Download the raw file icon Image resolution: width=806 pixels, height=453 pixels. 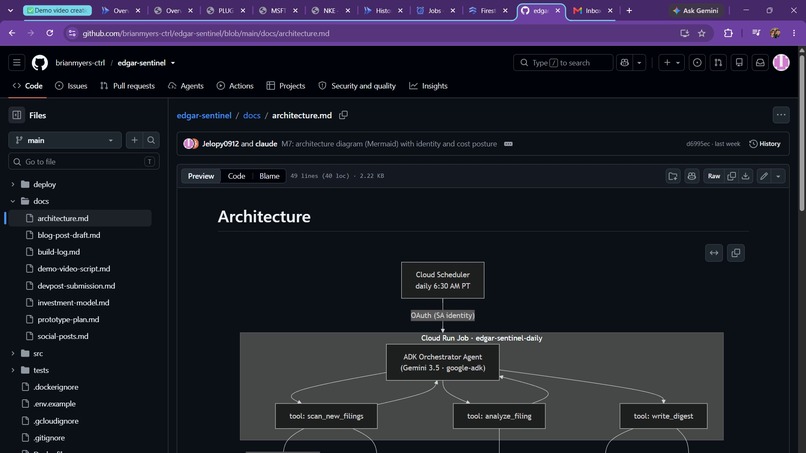(745, 176)
